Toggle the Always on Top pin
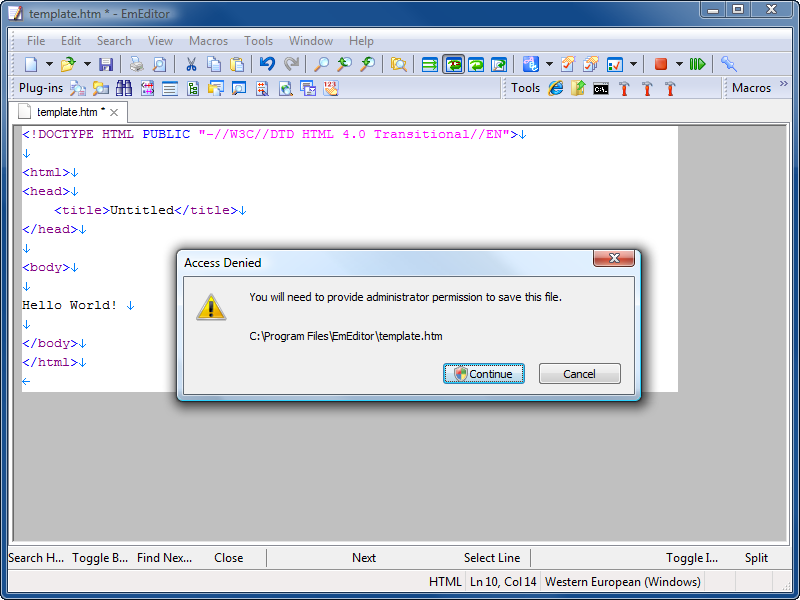Viewport: 800px width, 600px height. (x=729, y=64)
